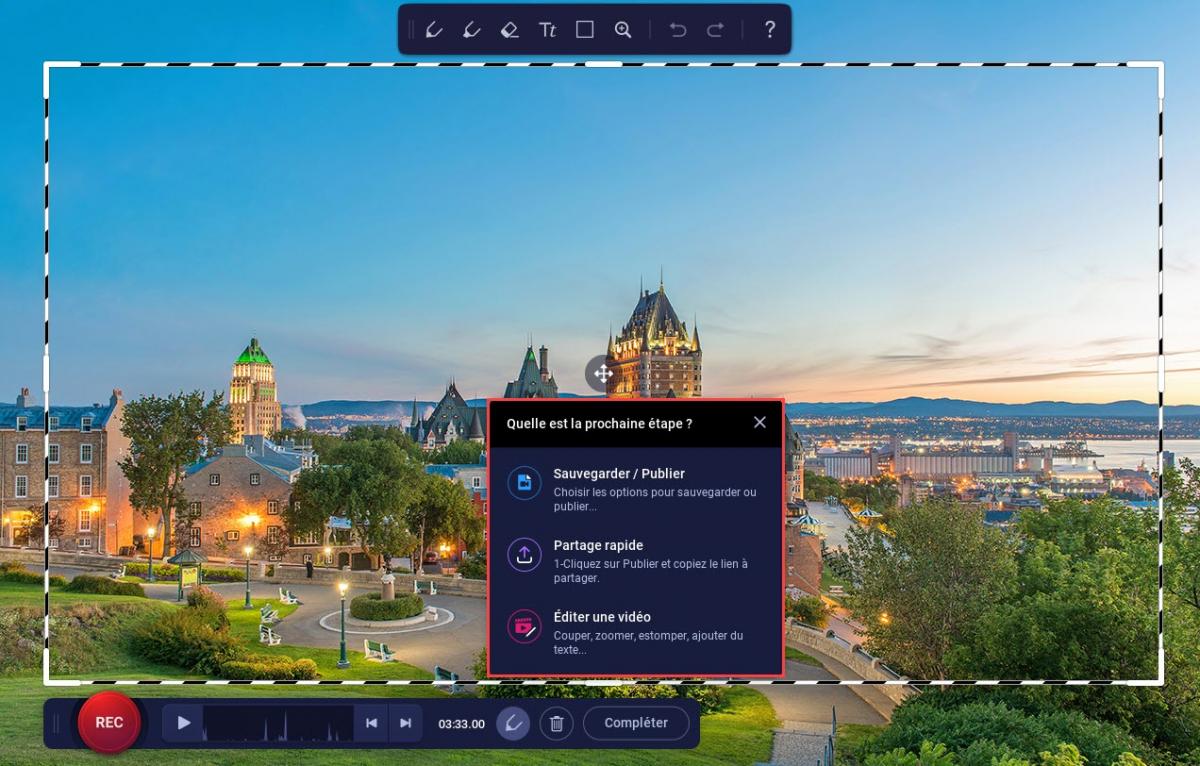This screenshot has height=766, width=1200.
Task: Jump to the recording start
Action: coord(371,723)
